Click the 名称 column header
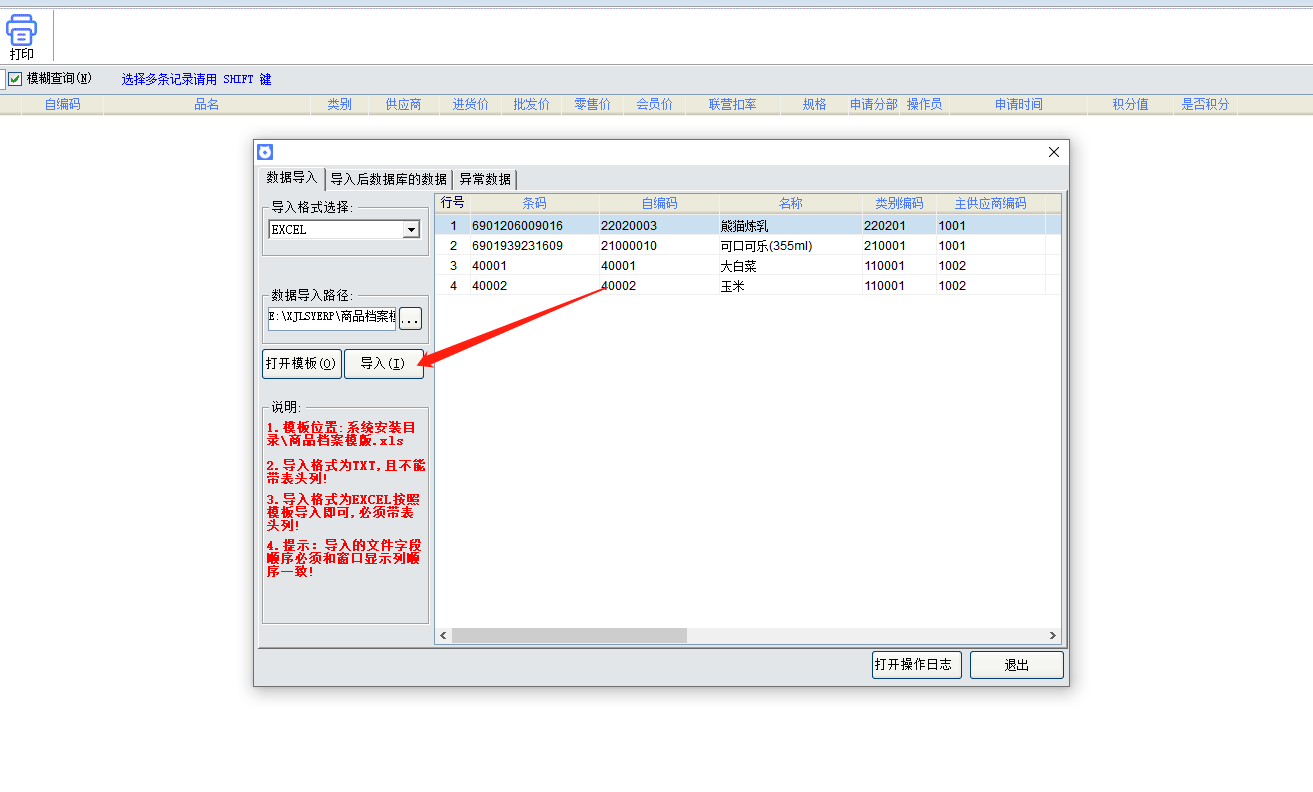 tap(790, 203)
